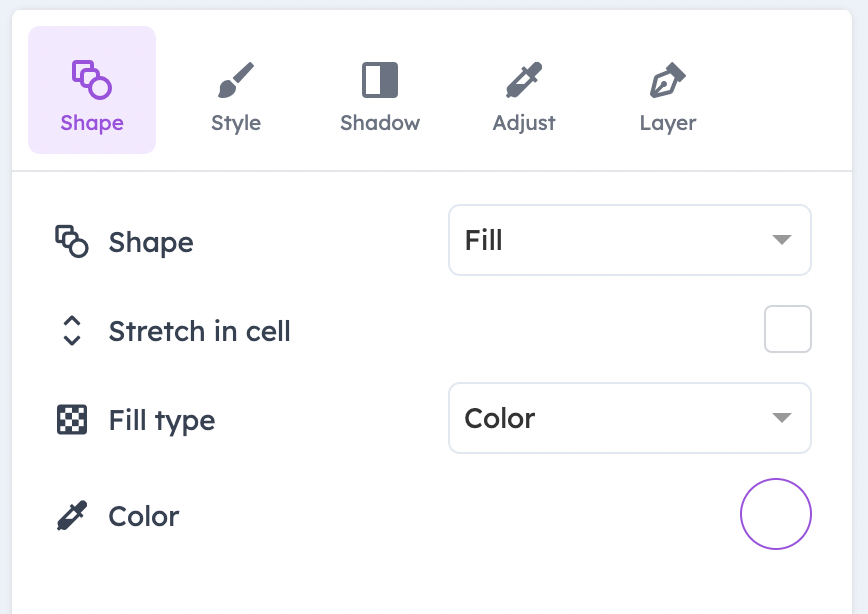
Task: Select the paintbrush Style icon
Action: (236, 80)
